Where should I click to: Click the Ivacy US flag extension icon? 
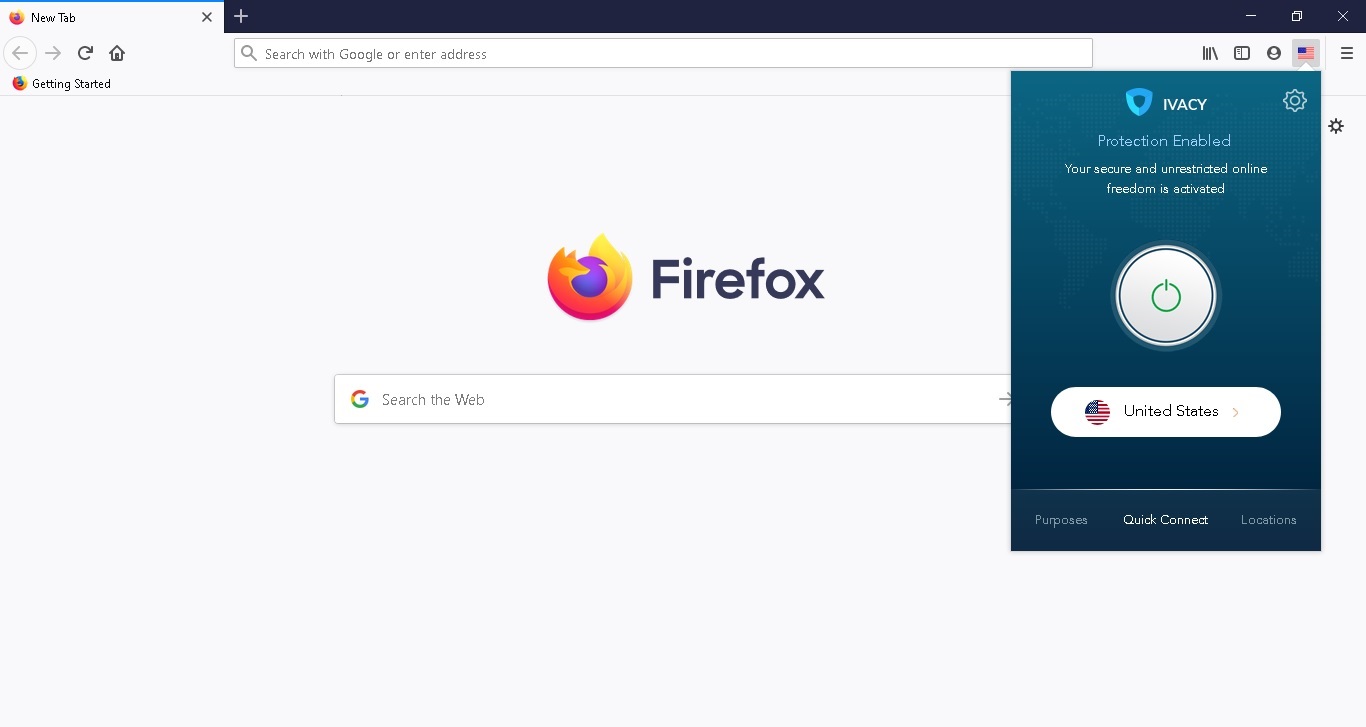pos(1306,53)
